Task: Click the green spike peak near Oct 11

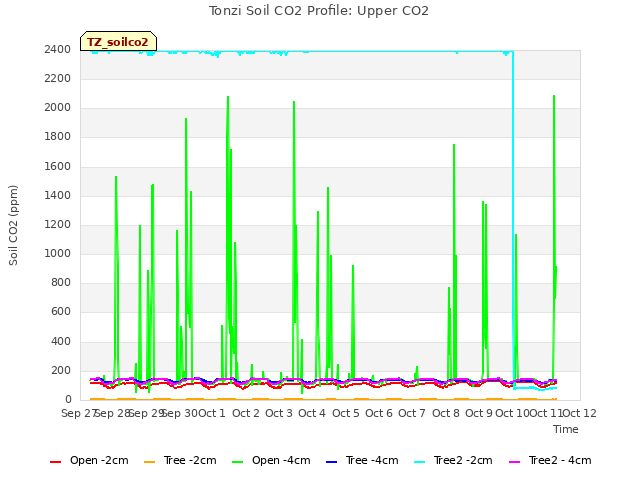Action: 554,96
